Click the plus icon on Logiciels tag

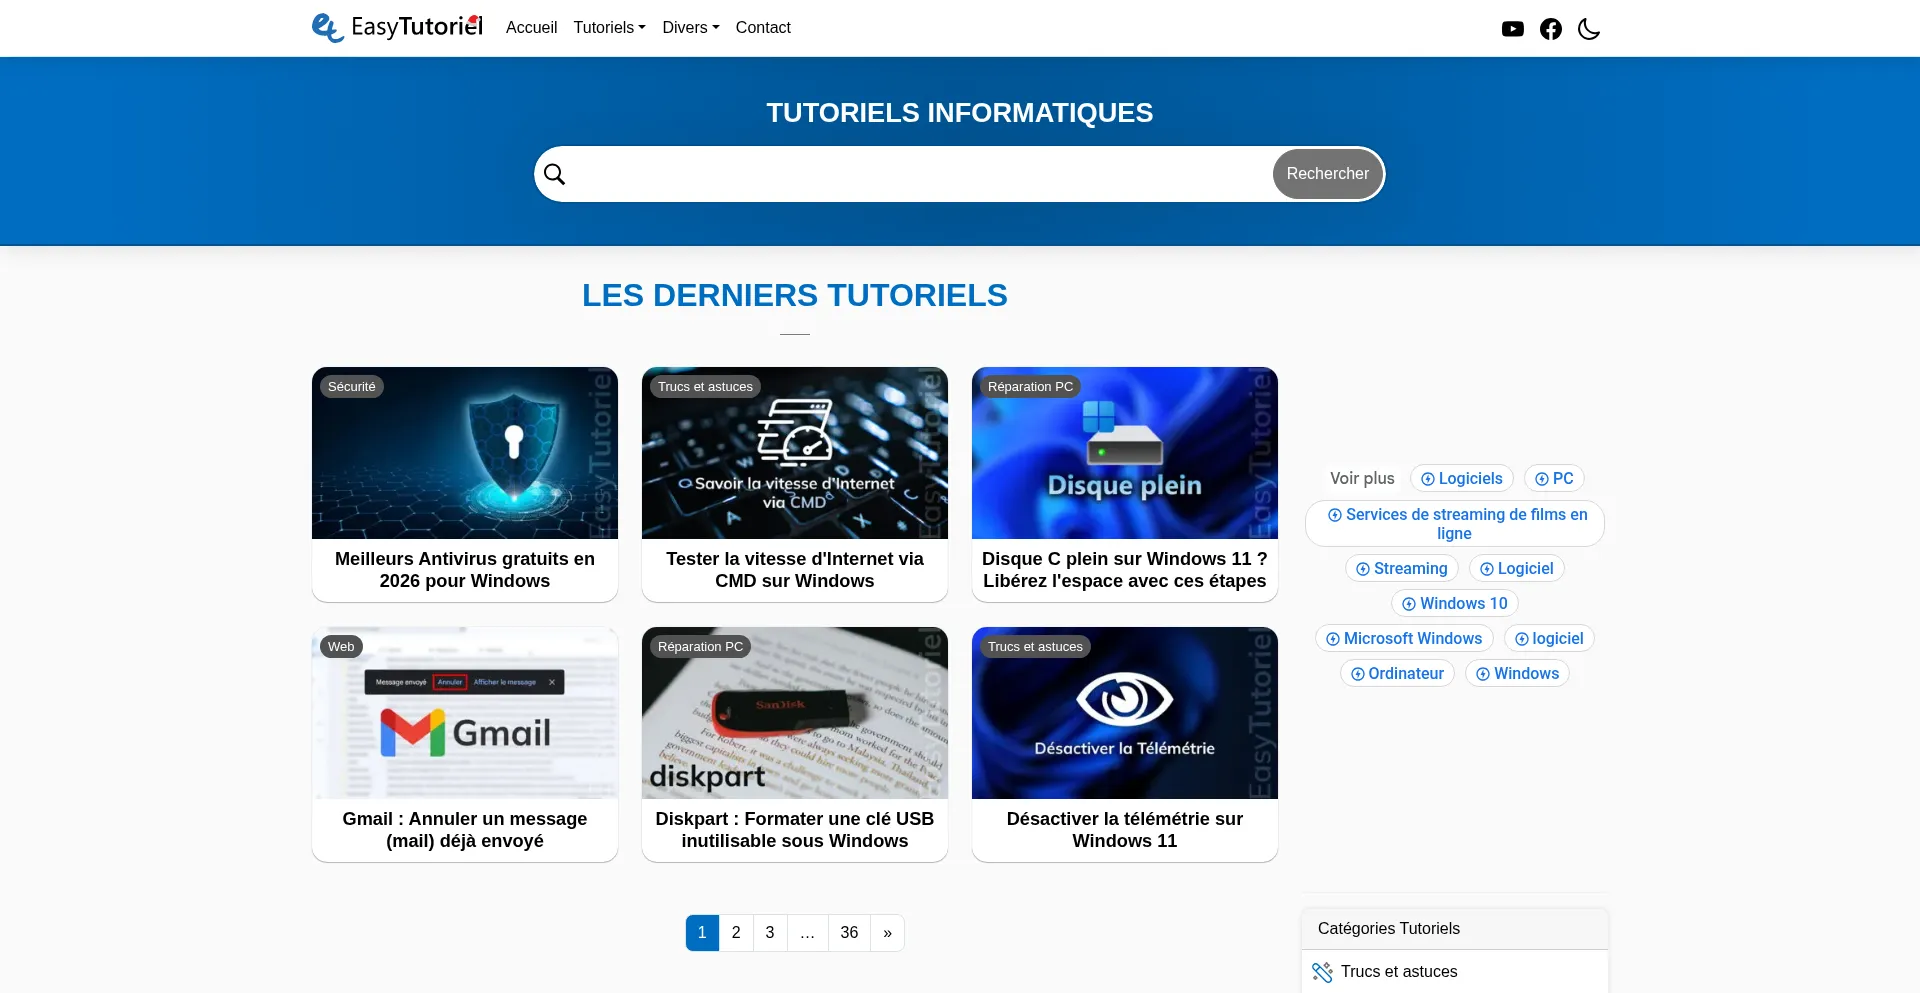1427,478
